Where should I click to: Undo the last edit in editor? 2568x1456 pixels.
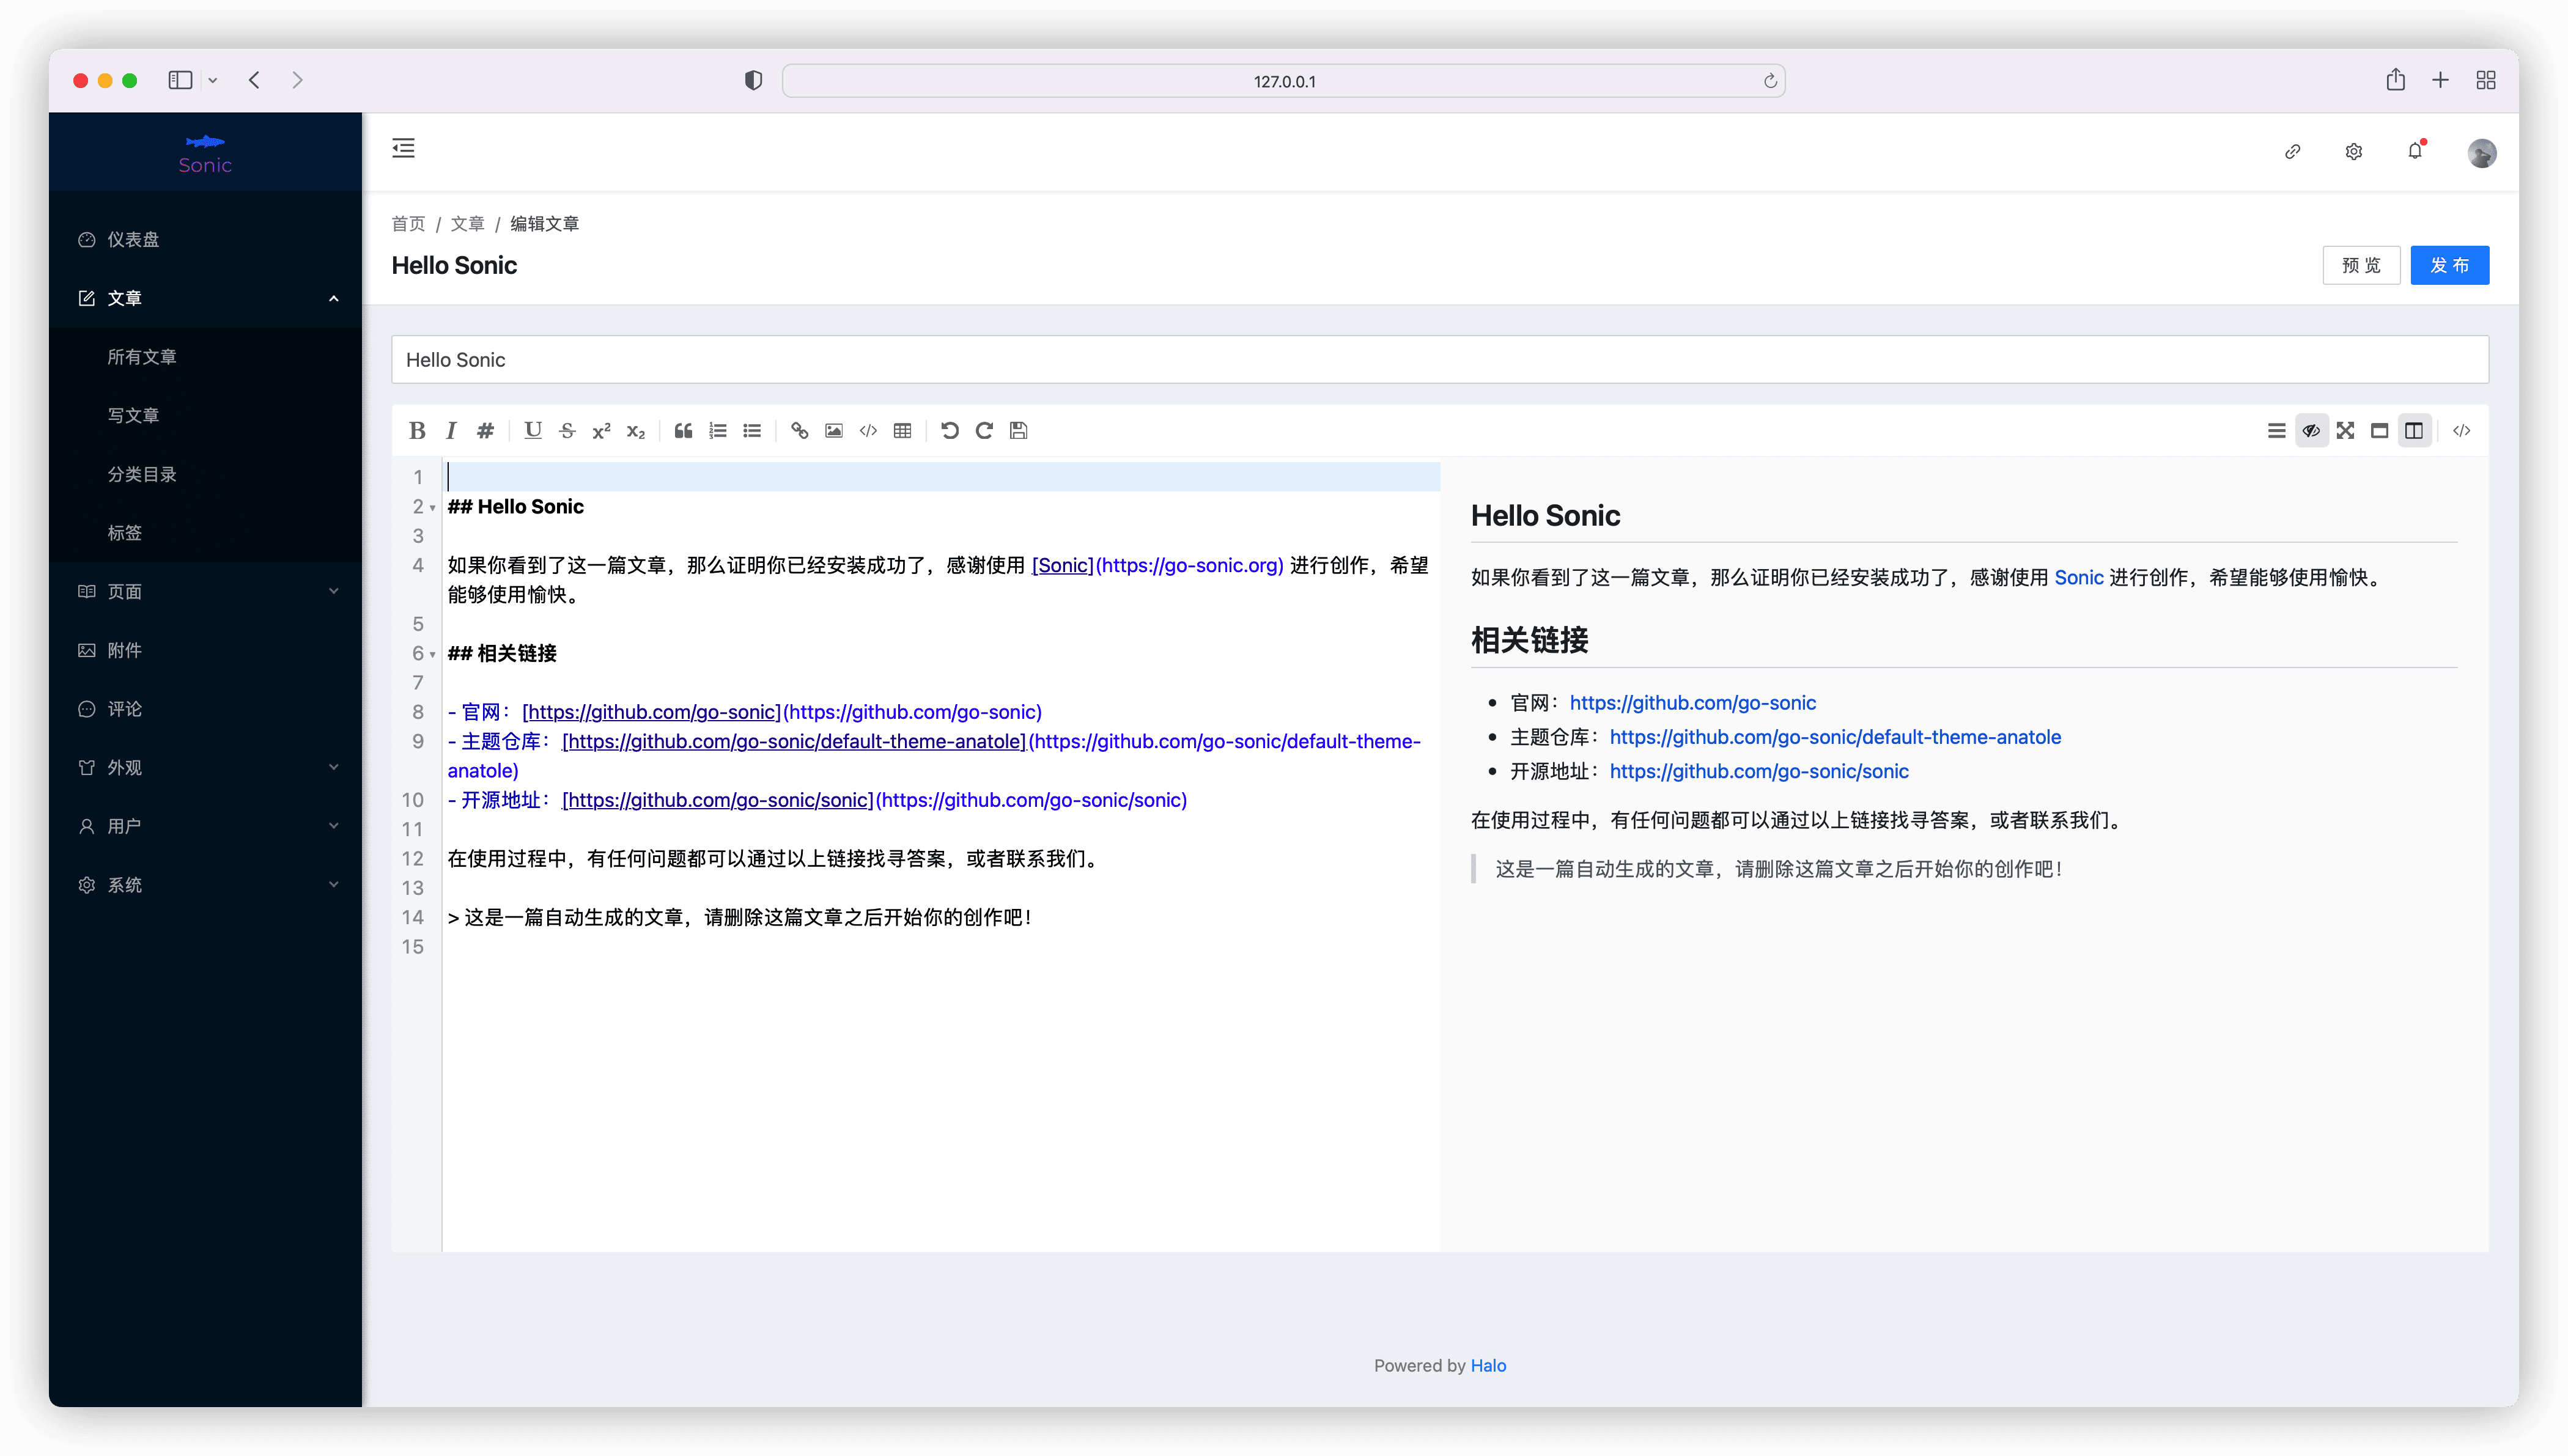pos(949,431)
